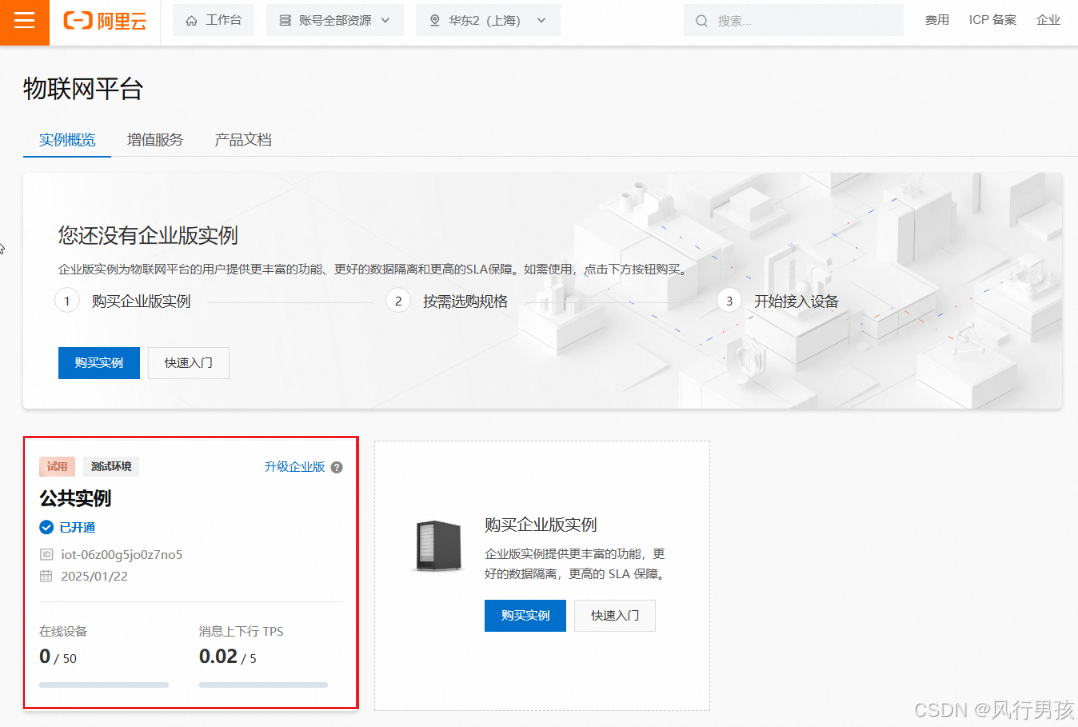Click the calendar icon beside 2025/01/22
The image size is (1078, 727).
point(46,576)
